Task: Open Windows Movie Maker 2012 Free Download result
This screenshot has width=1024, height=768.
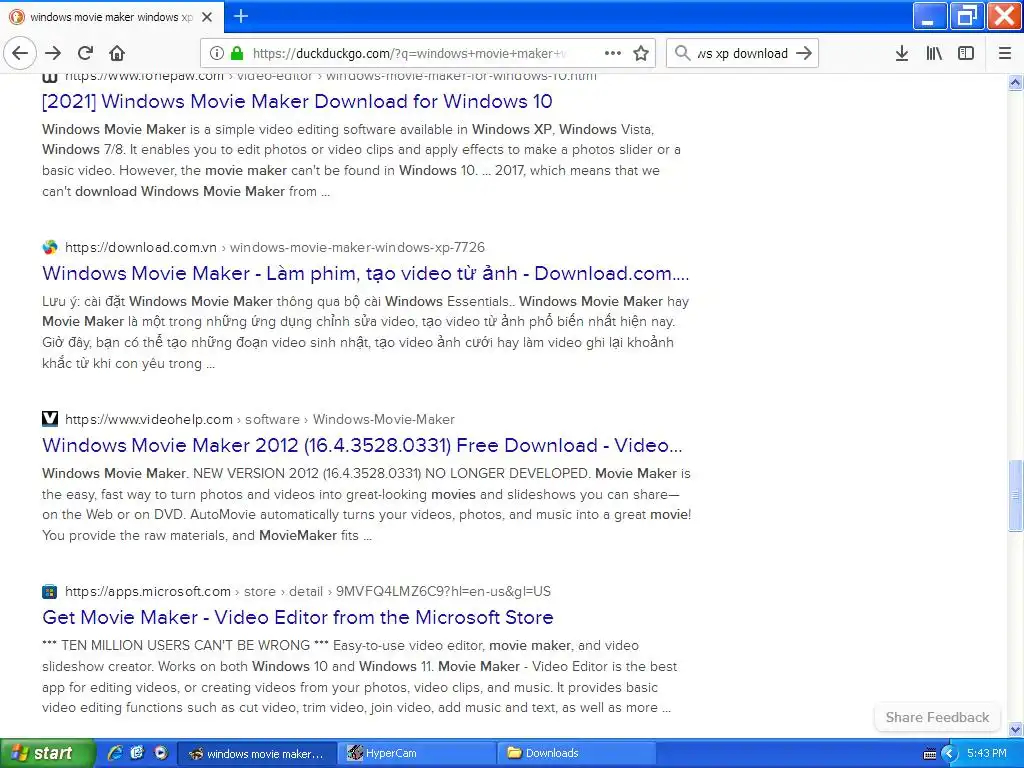Action: 362,445
